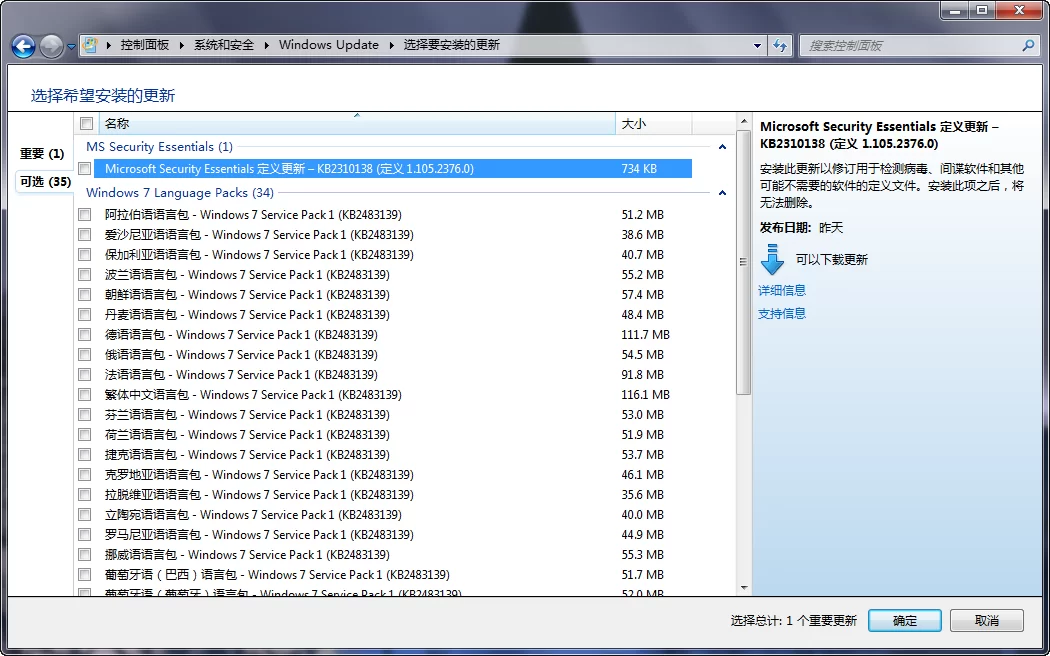This screenshot has width=1050, height=656.
Task: Check the 朝鲜语语言包 checkbox
Action: [84, 295]
